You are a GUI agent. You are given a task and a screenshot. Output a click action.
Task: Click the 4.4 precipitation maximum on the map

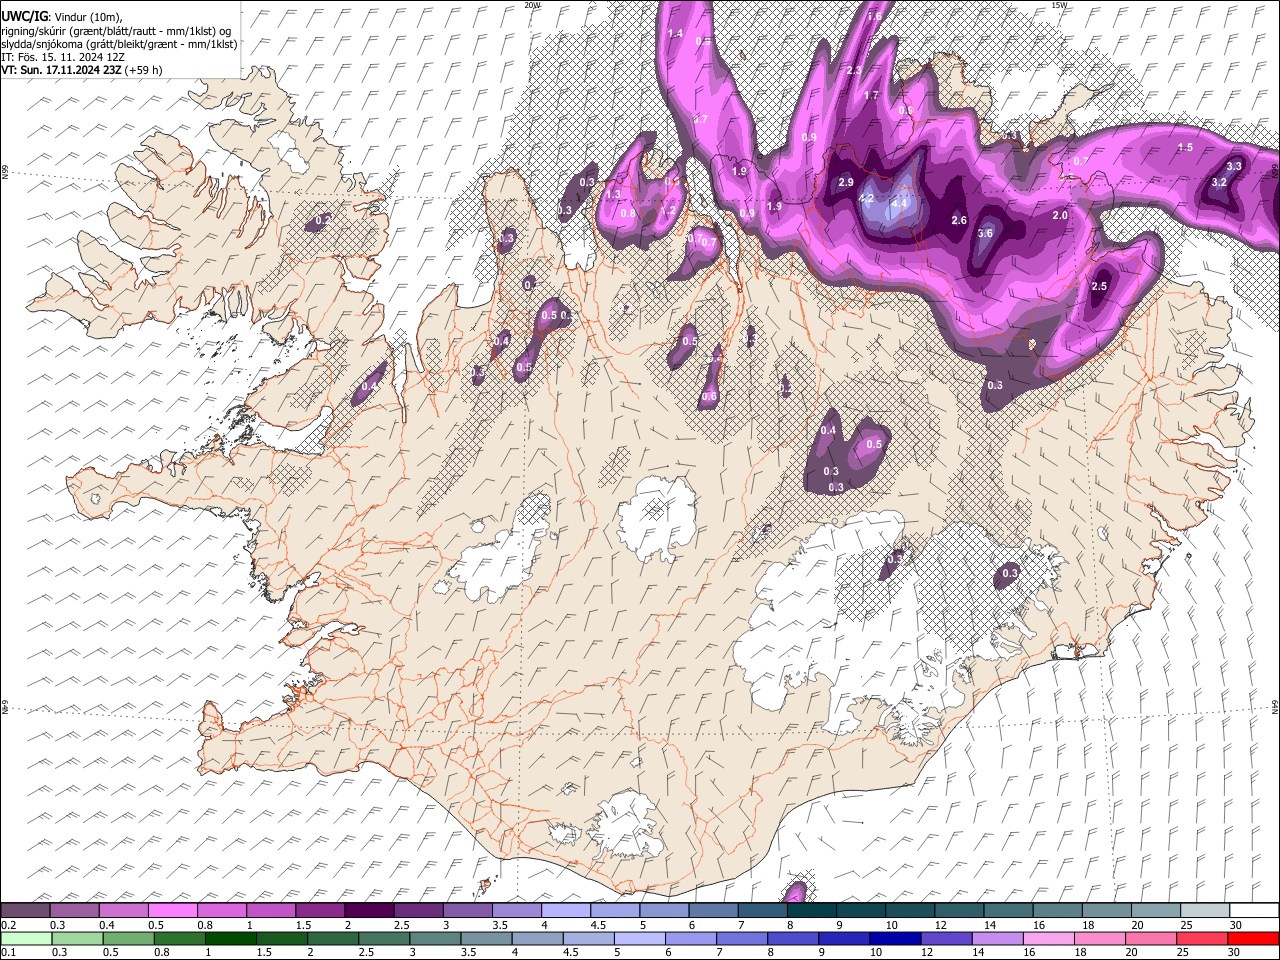click(898, 203)
